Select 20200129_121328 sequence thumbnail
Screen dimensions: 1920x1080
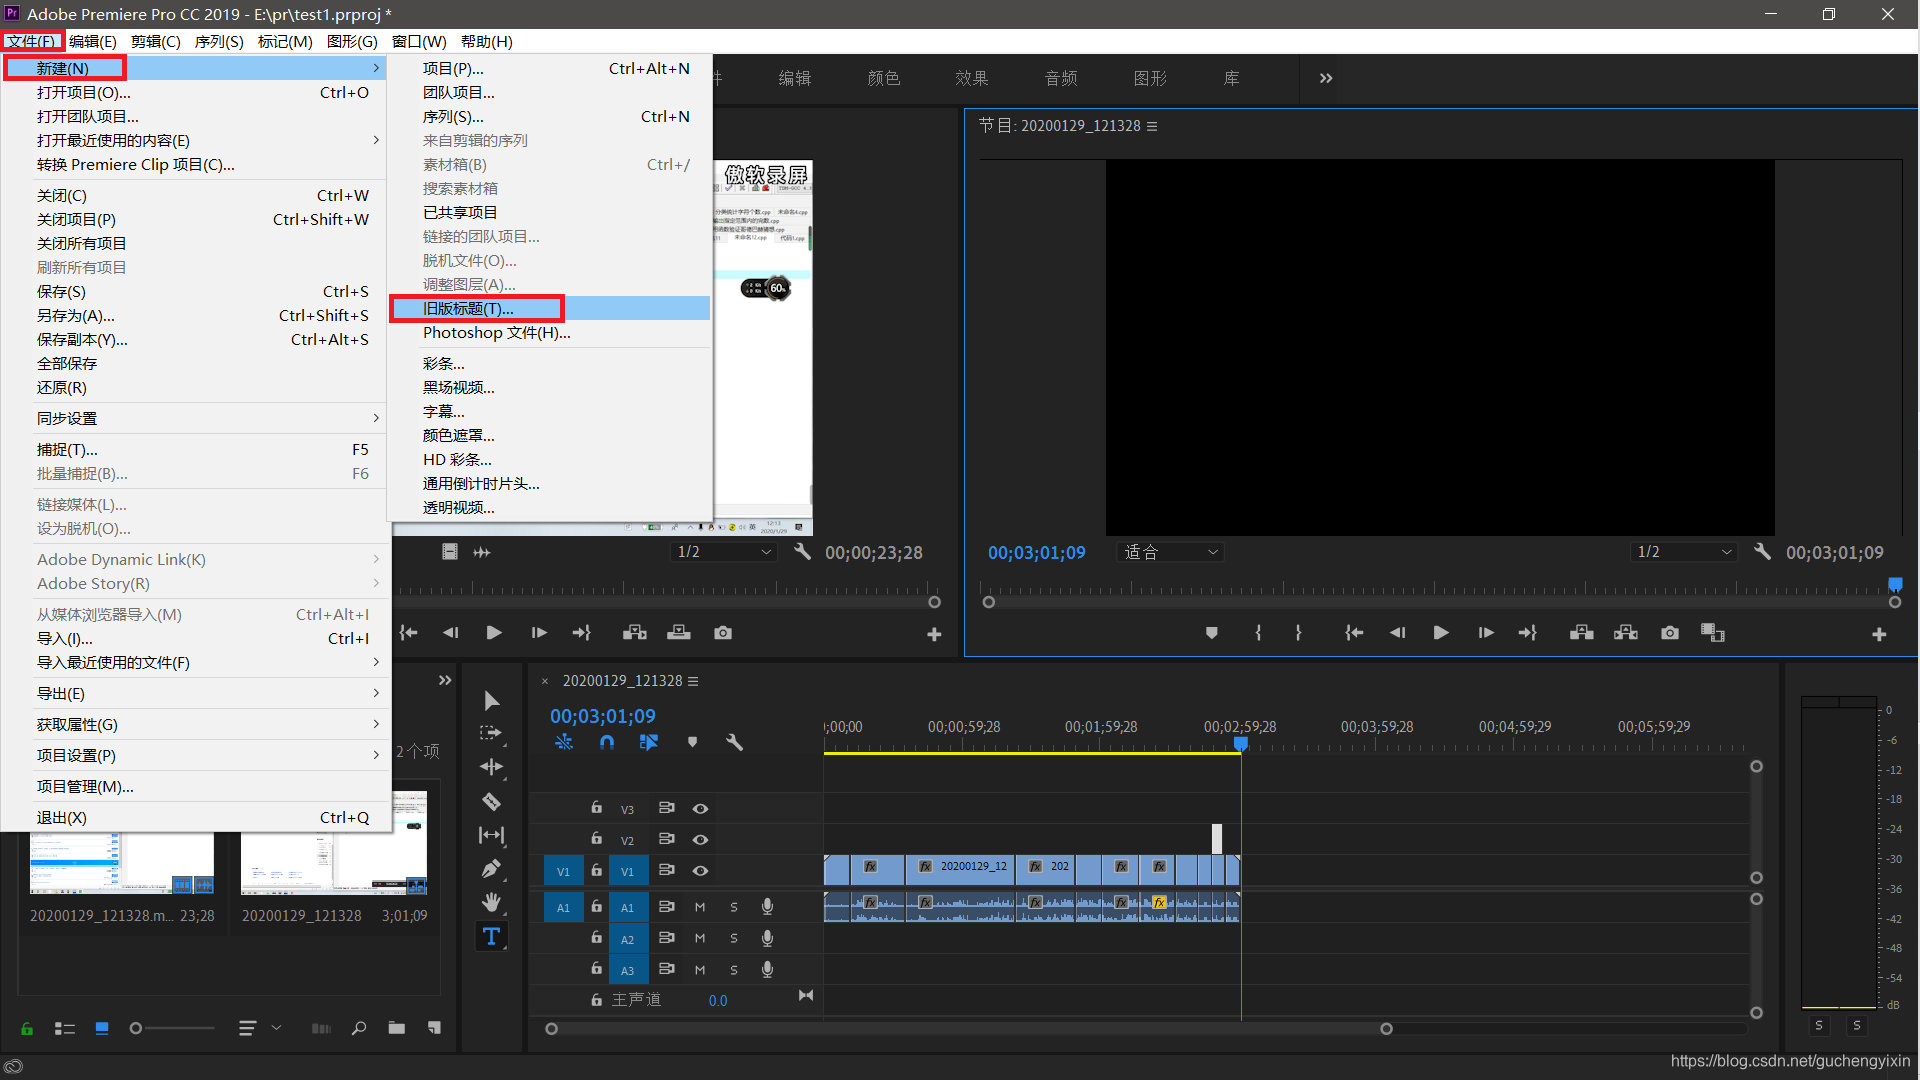point(334,843)
